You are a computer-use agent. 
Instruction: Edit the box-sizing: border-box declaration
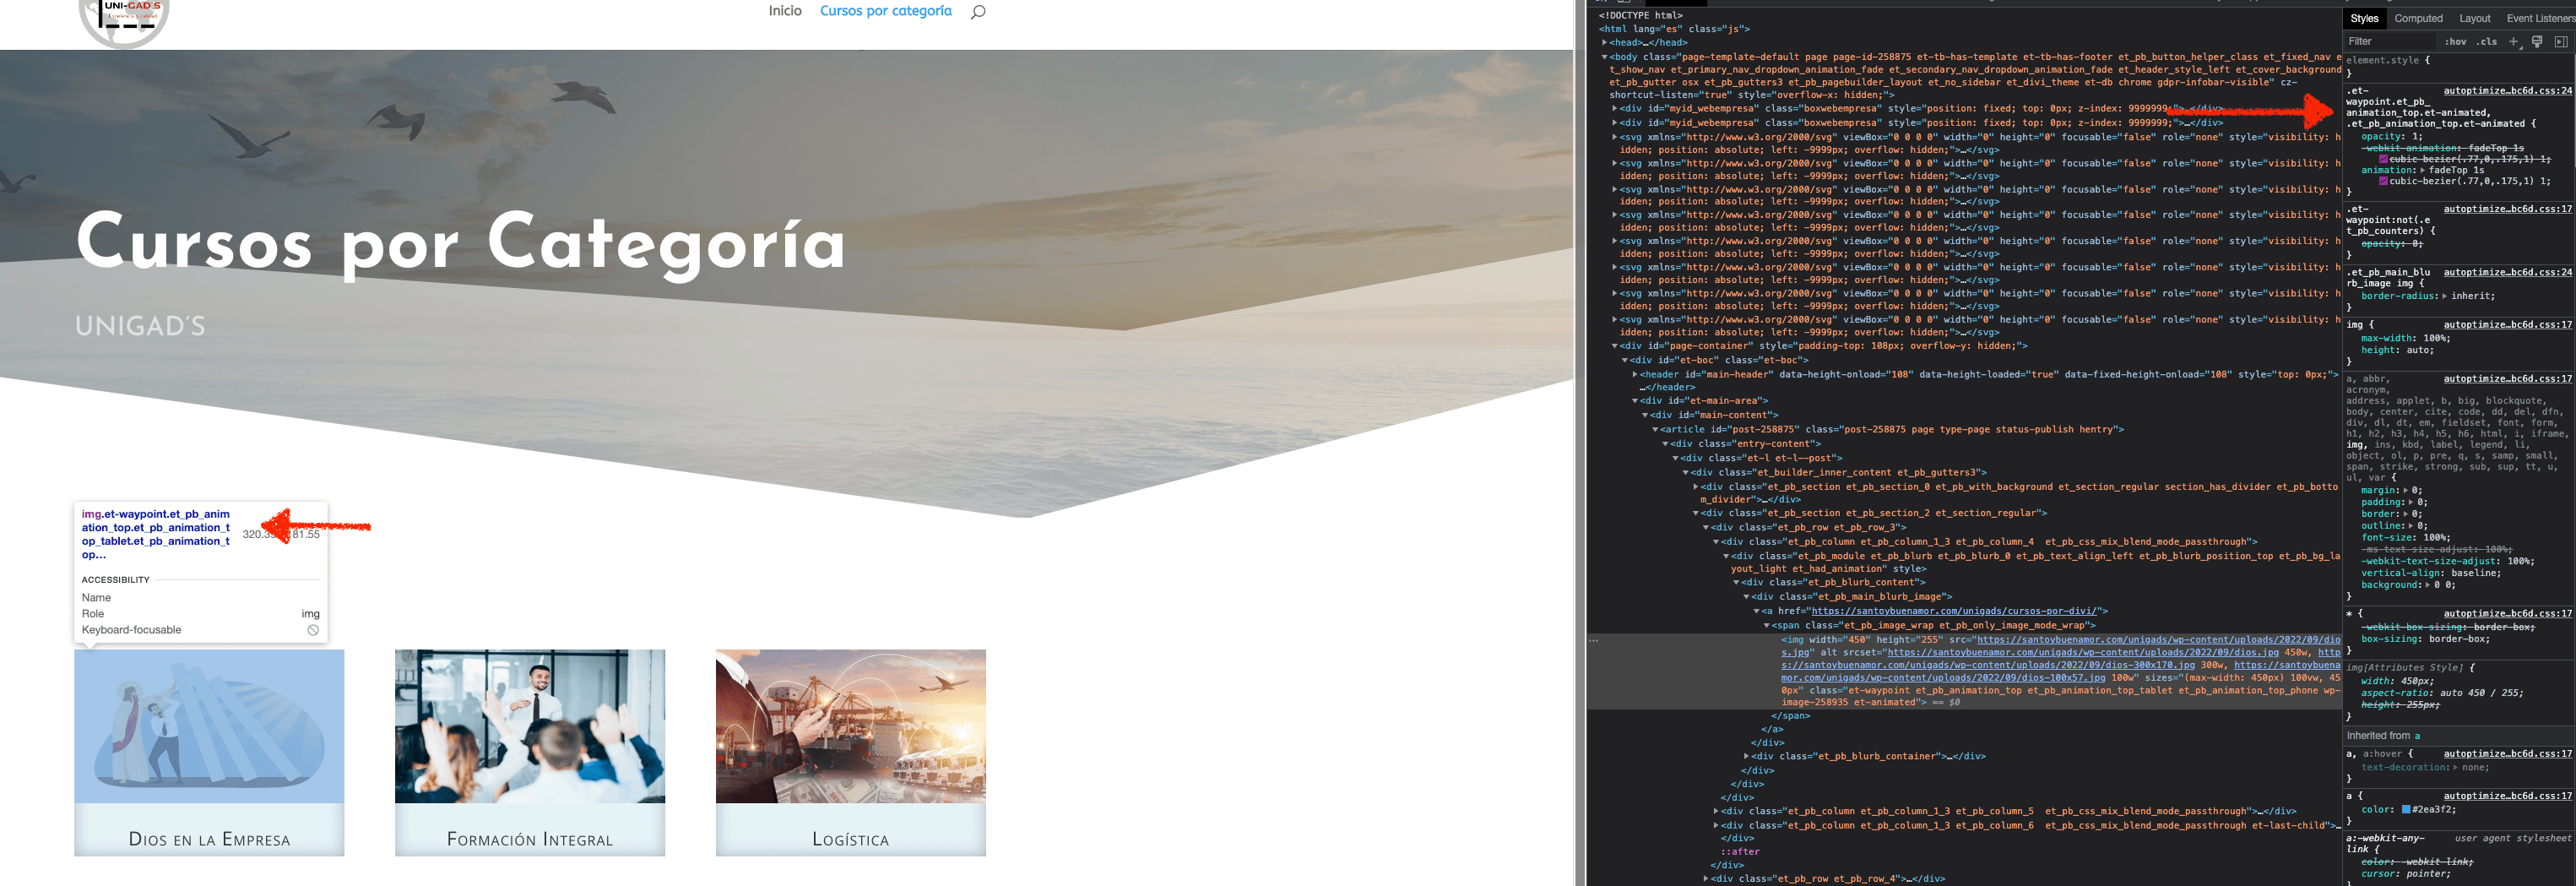[x=2427, y=639]
